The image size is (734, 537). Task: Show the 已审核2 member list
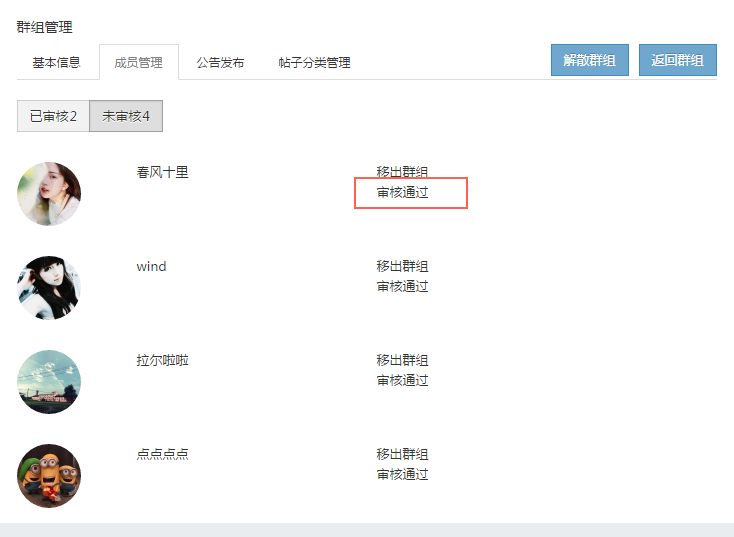pyautogui.click(x=53, y=116)
